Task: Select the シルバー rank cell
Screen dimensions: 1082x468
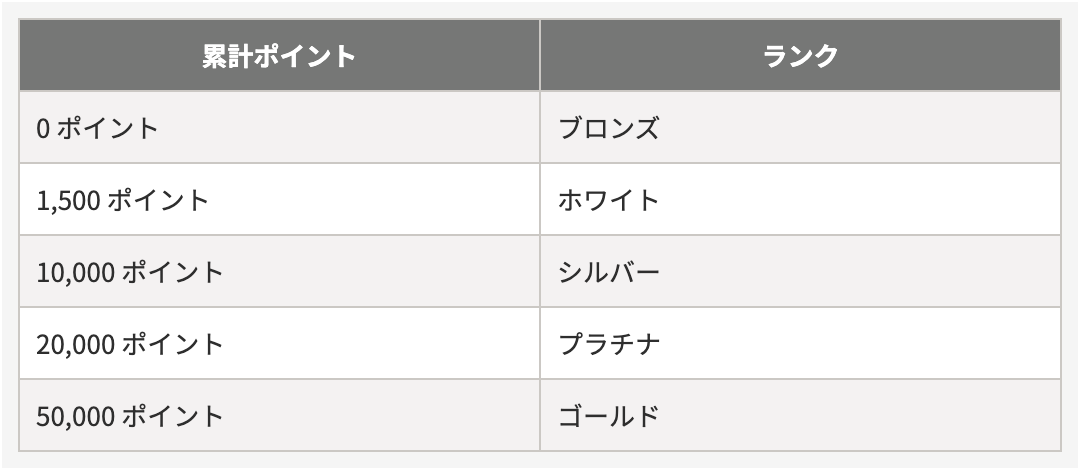Action: [x=609, y=272]
